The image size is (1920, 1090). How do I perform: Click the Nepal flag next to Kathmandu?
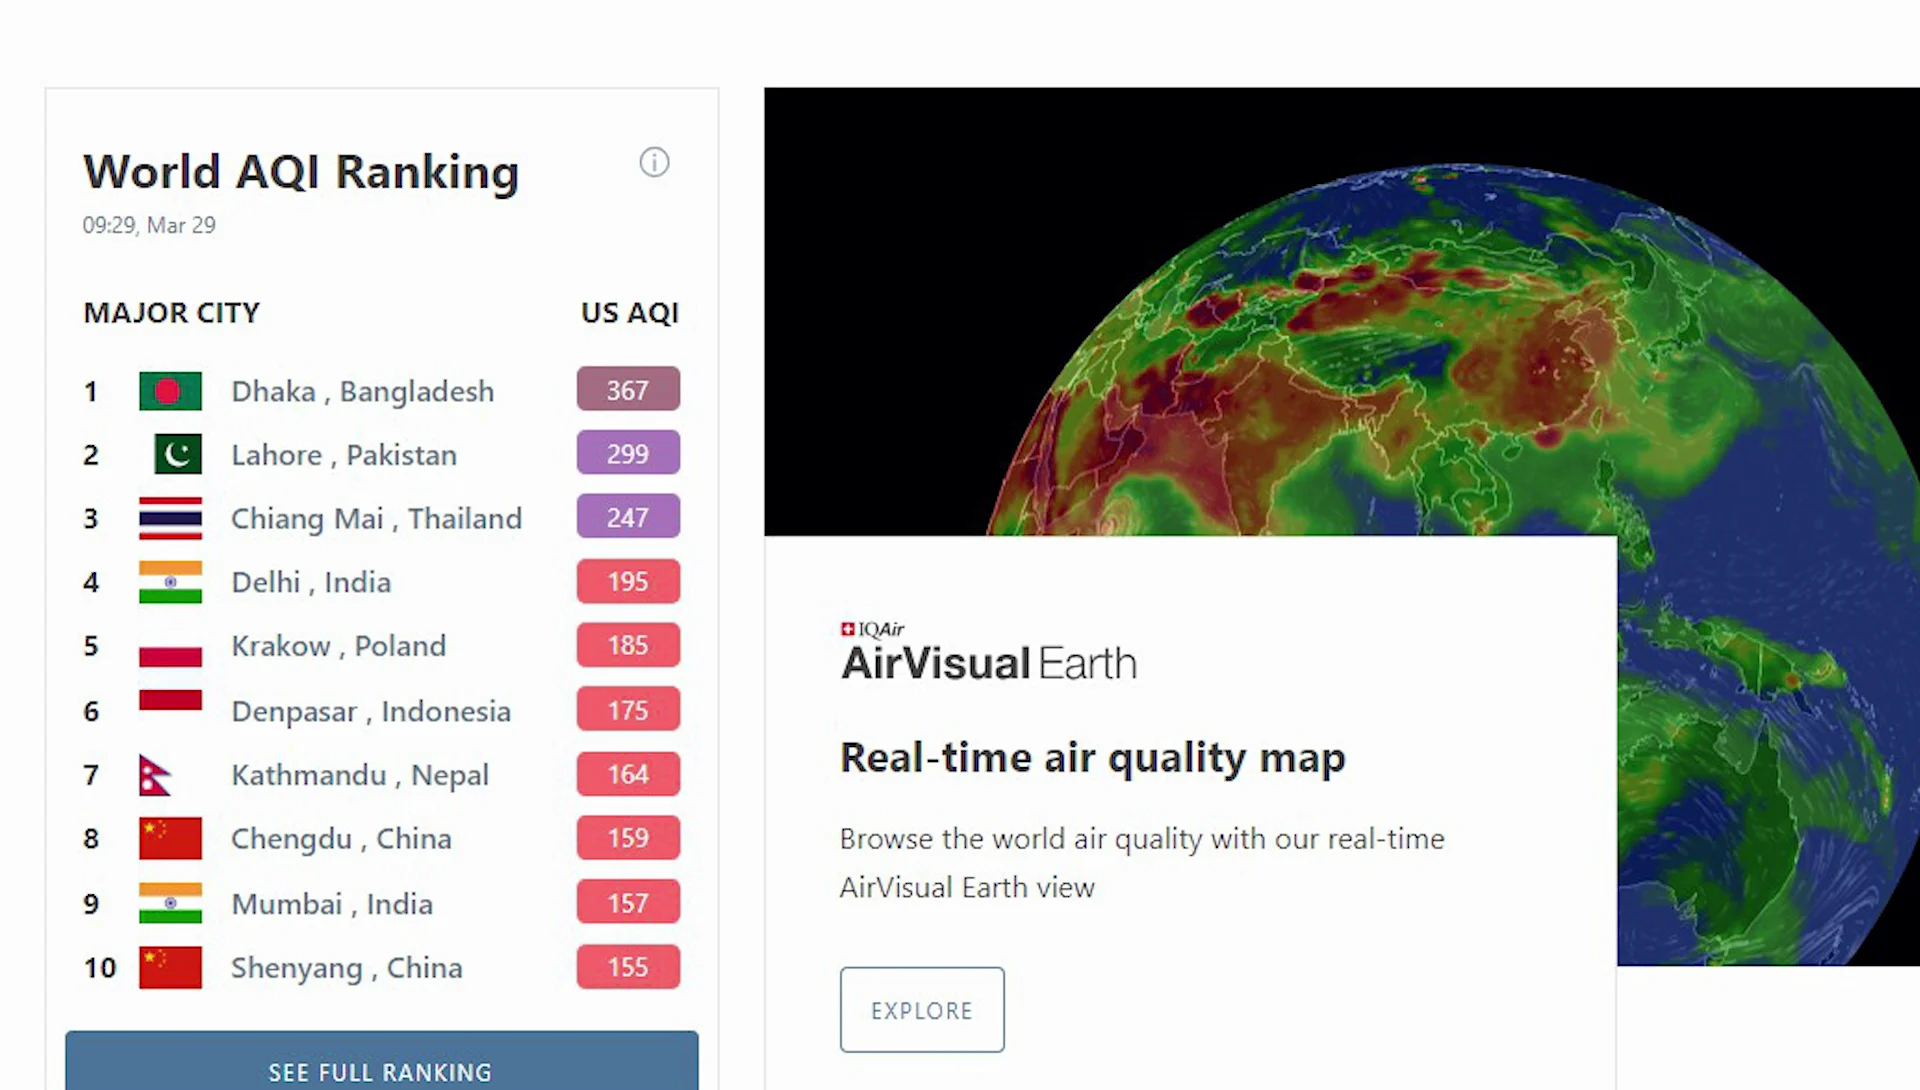156,774
